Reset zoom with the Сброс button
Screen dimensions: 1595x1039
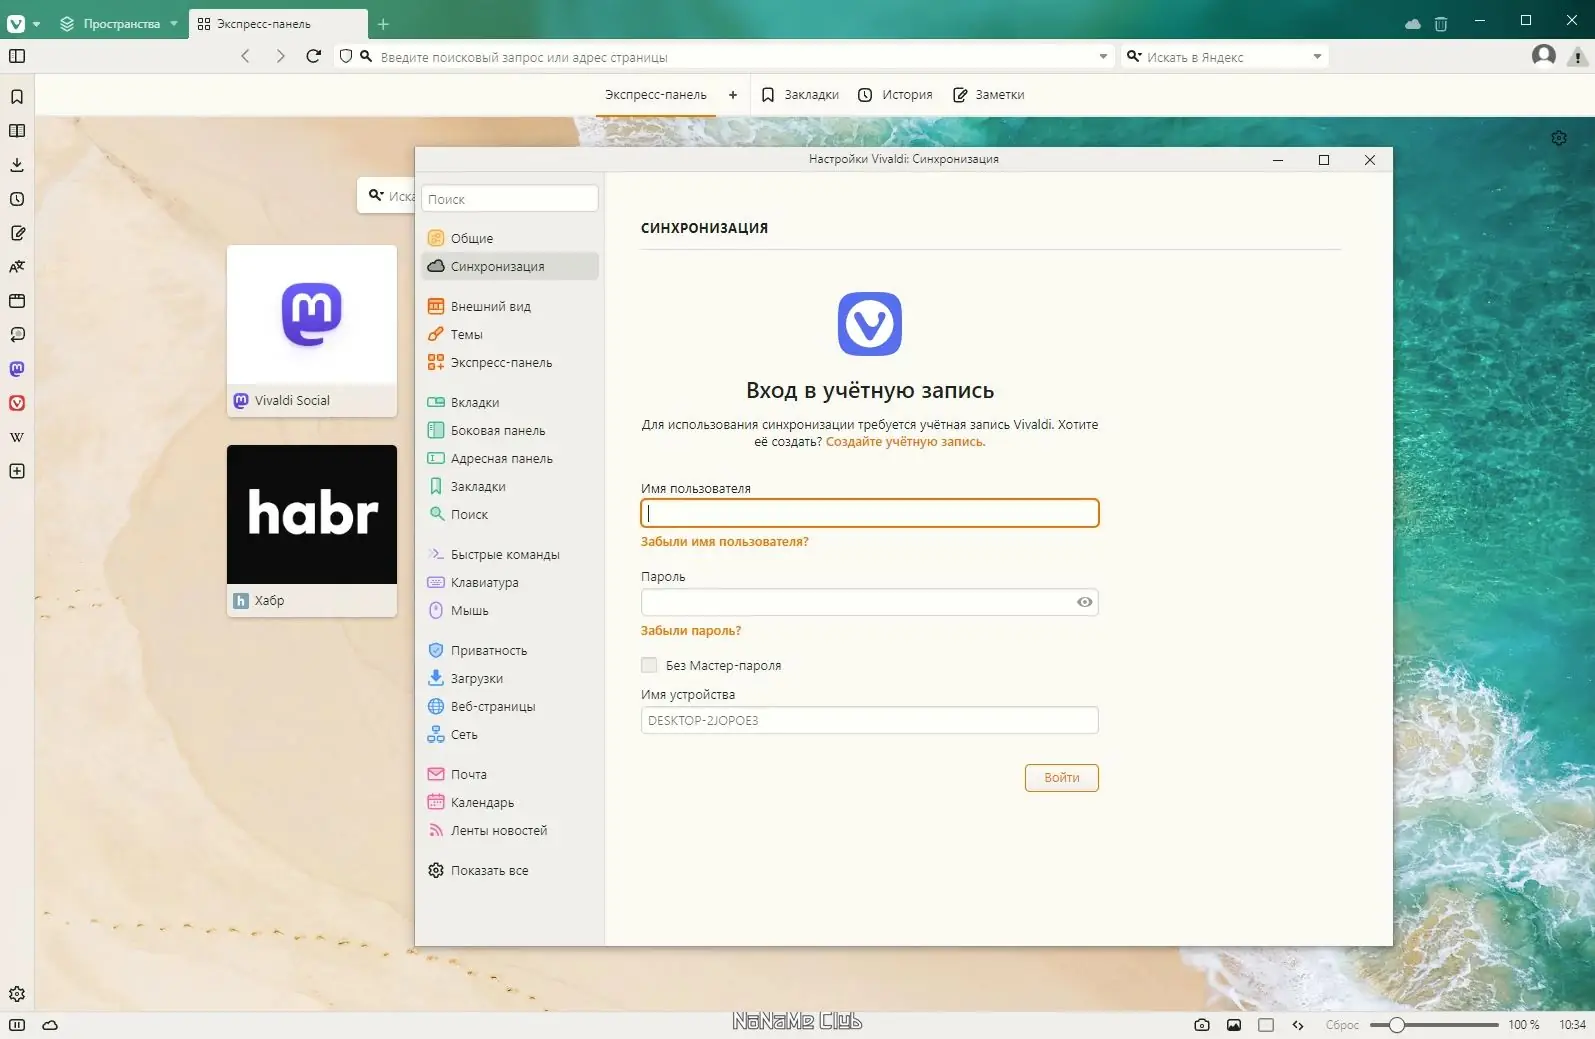coord(1342,1025)
